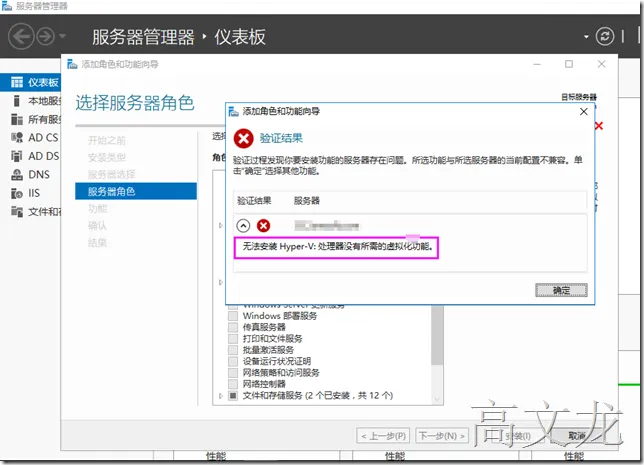Image resolution: width=644 pixels, height=465 pixels.
Task: Select the 确认 wizard step
Action: tap(97, 226)
